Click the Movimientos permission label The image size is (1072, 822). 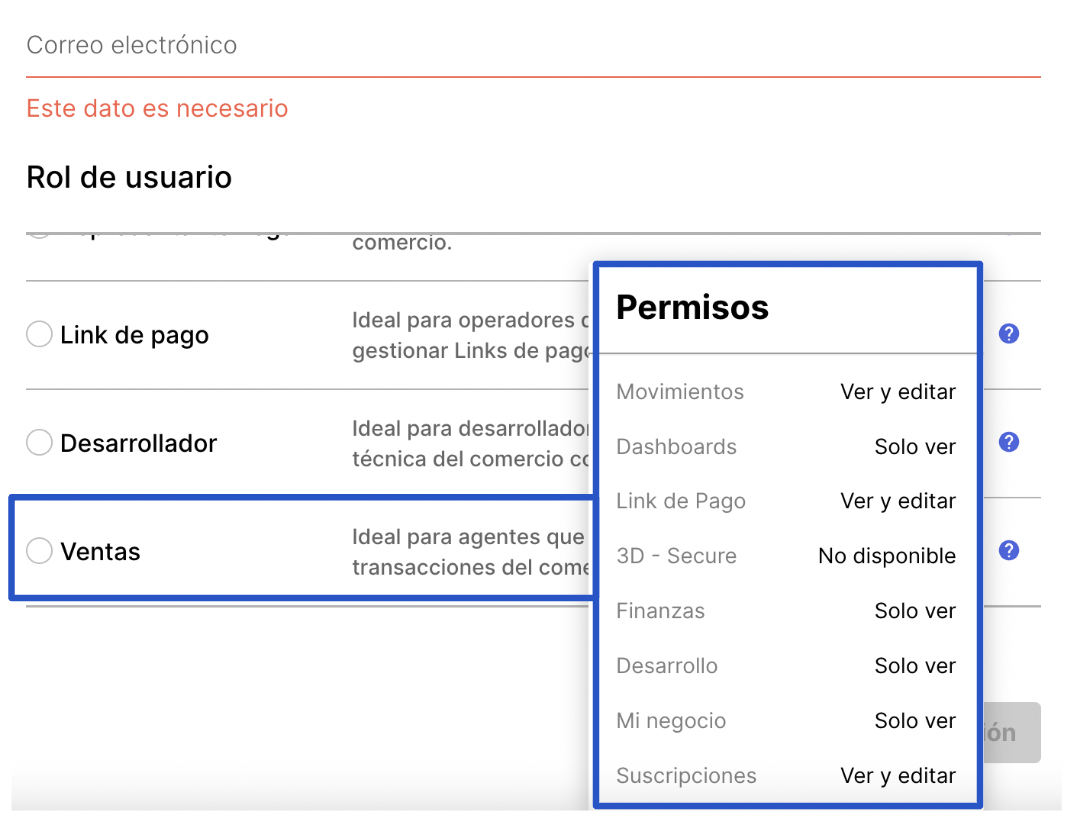point(680,392)
